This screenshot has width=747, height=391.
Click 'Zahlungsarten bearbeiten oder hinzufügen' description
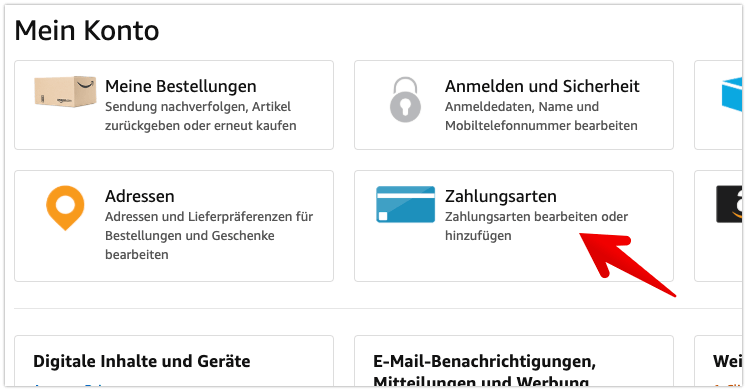click(536, 226)
